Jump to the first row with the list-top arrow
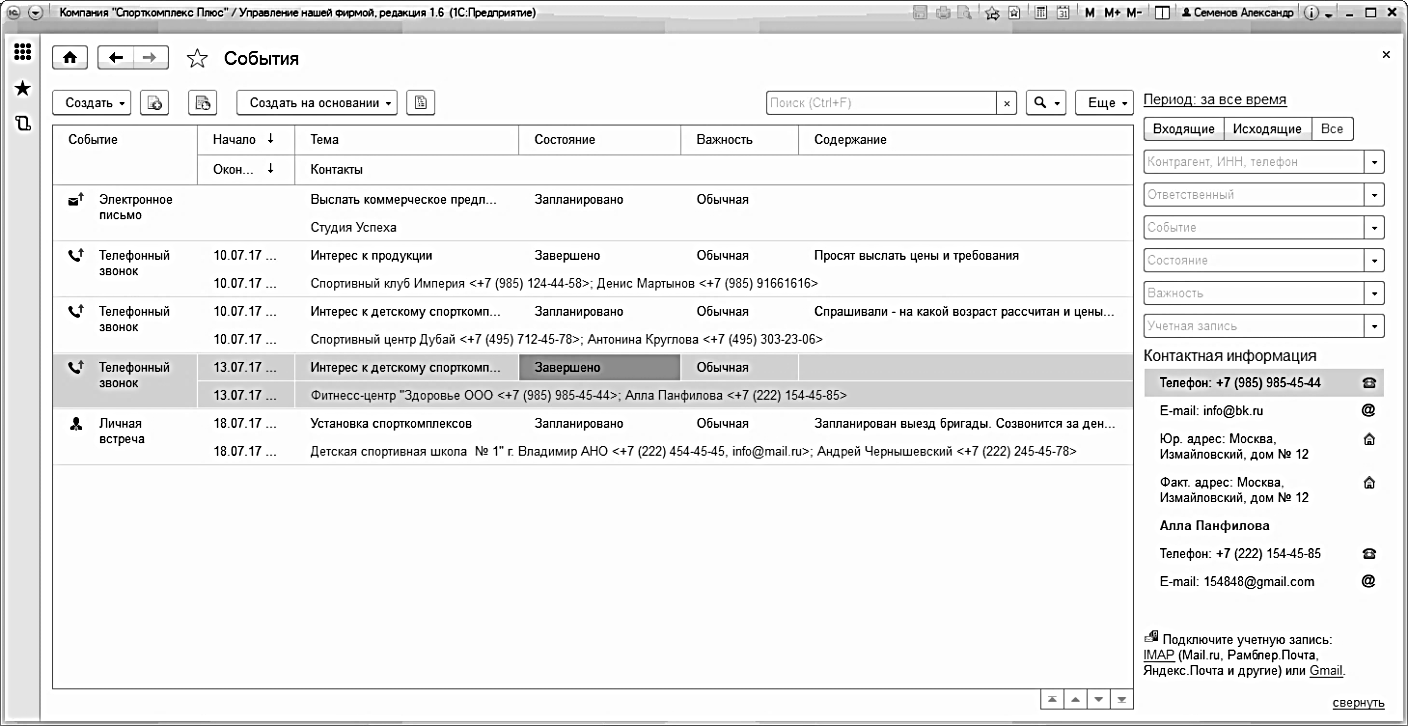The height and width of the screenshot is (726, 1408). (x=1051, y=699)
